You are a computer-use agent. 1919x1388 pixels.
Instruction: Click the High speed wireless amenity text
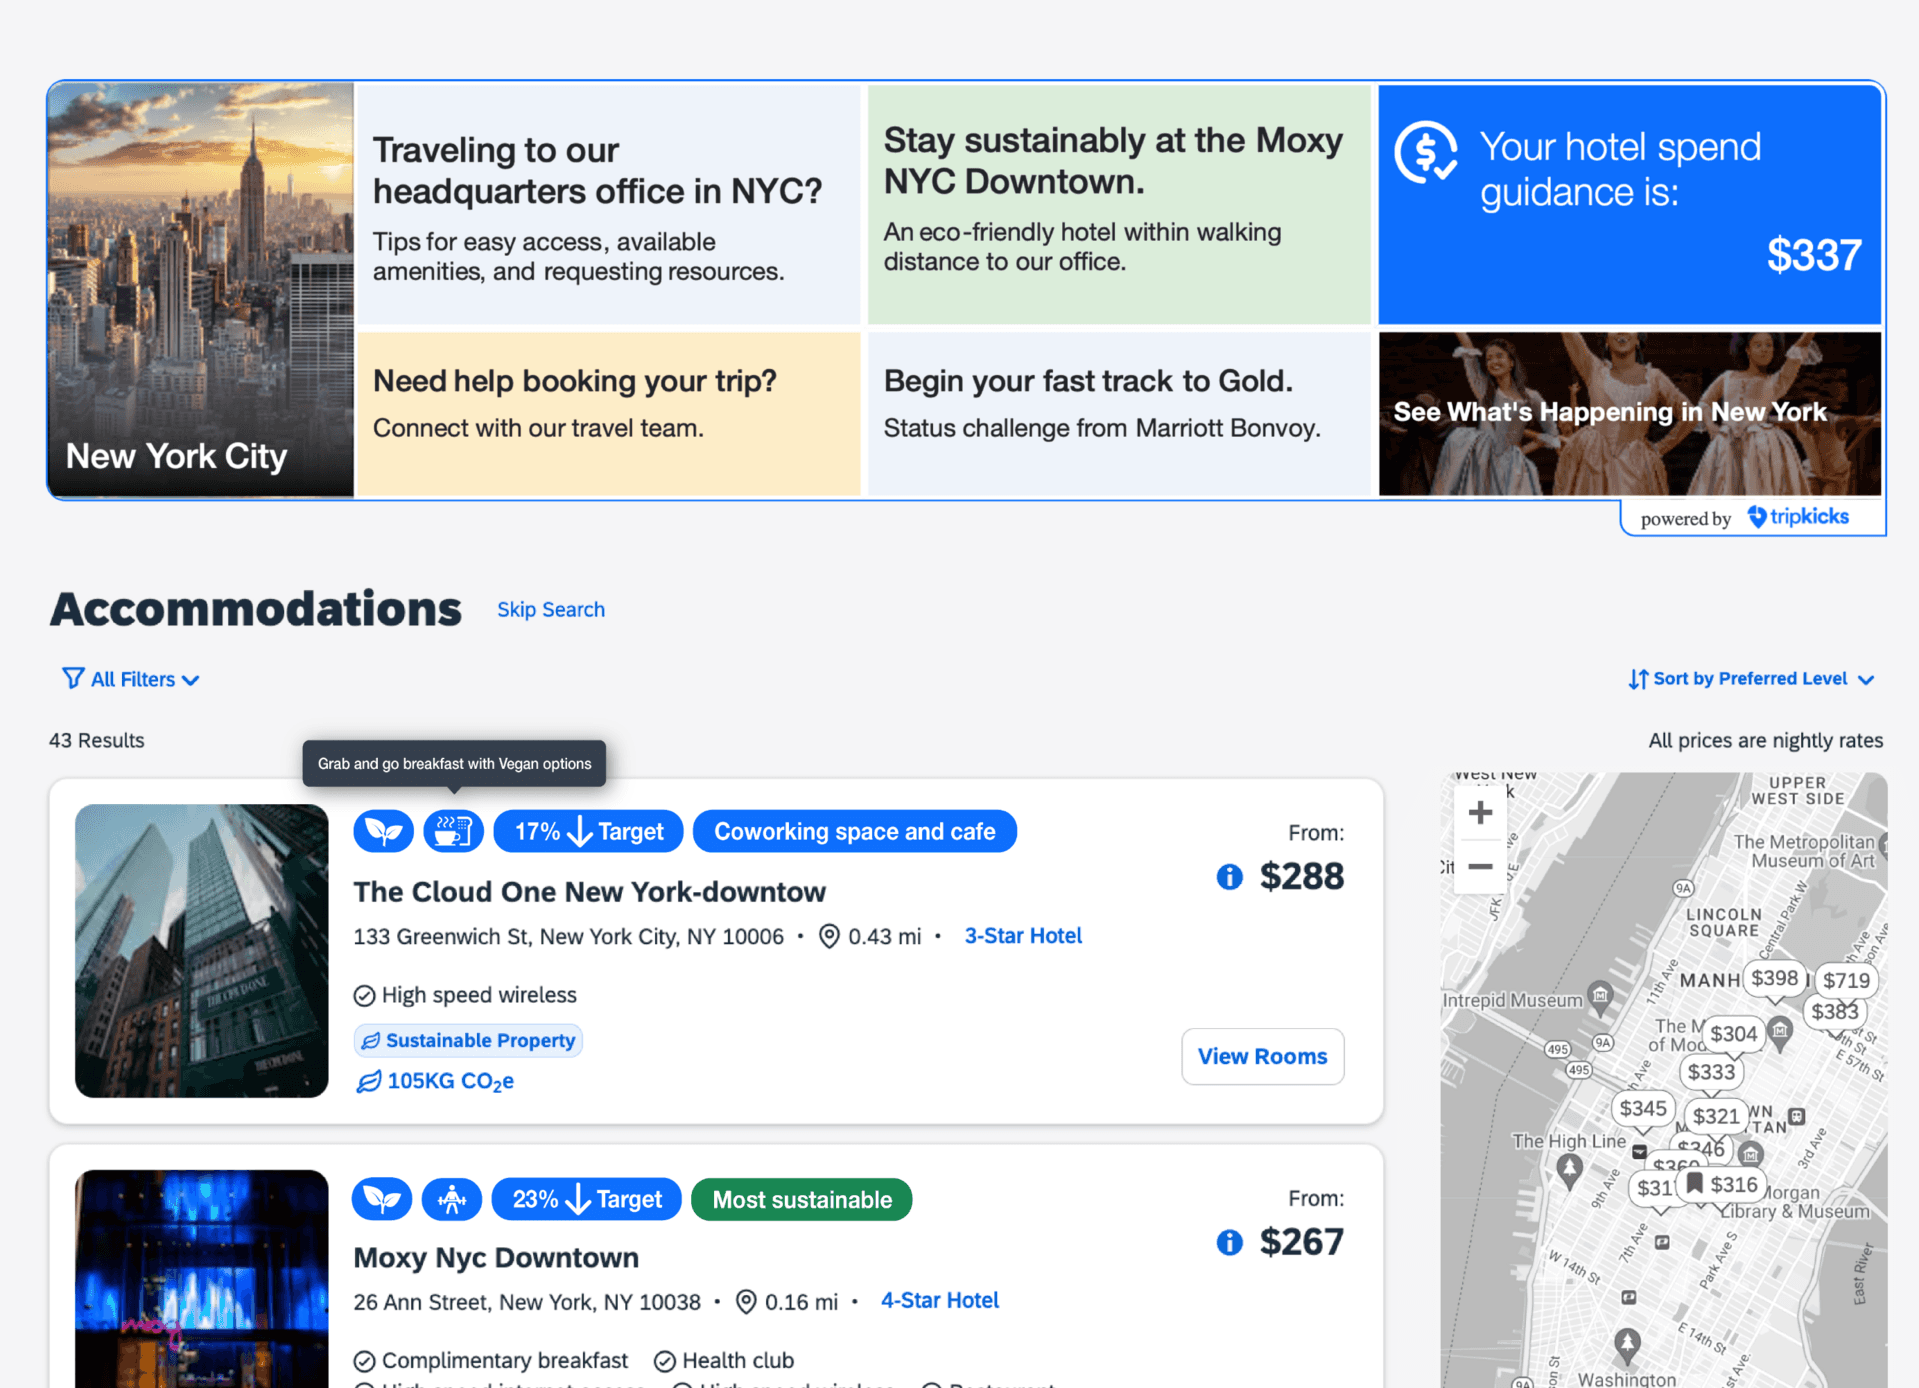(x=479, y=995)
